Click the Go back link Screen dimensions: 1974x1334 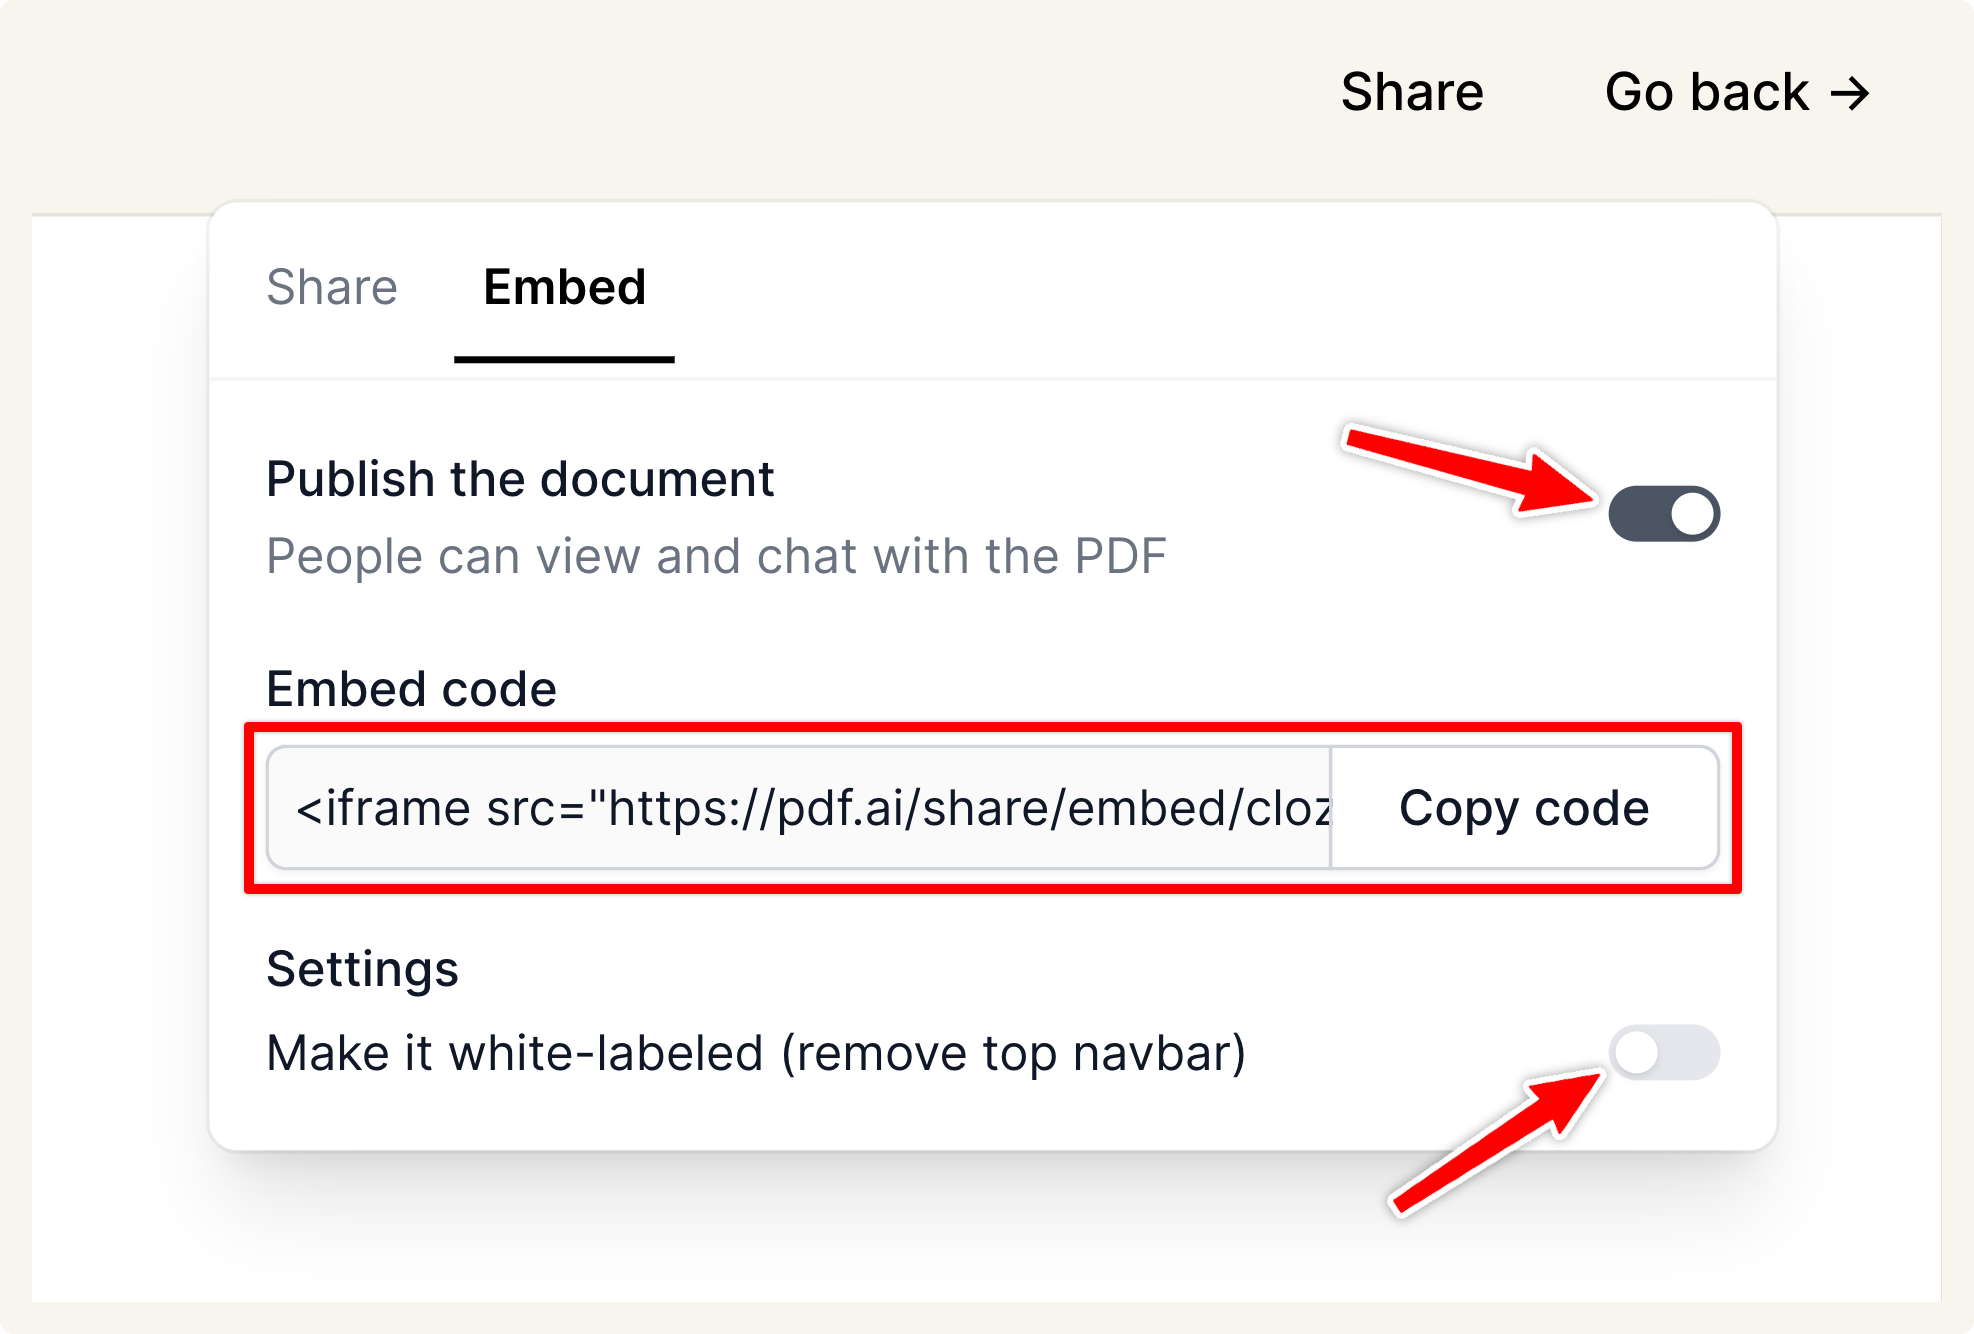click(x=1706, y=92)
